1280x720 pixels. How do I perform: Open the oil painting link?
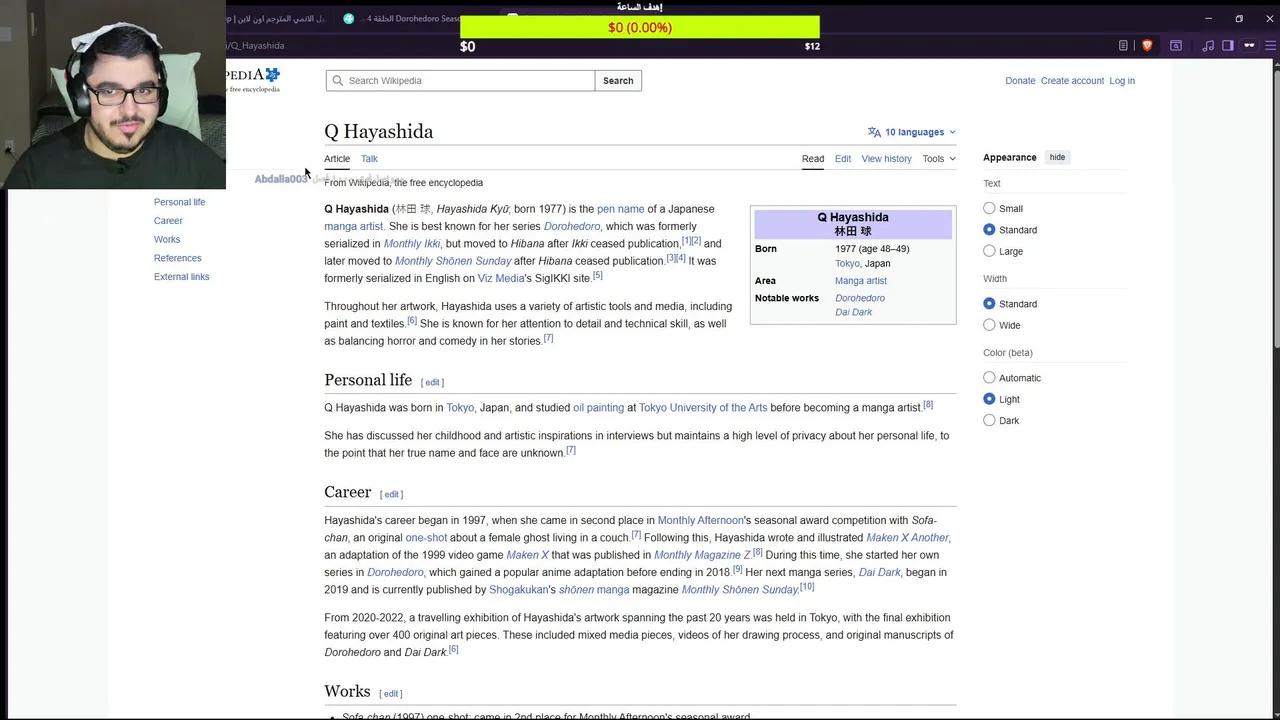[598, 408]
